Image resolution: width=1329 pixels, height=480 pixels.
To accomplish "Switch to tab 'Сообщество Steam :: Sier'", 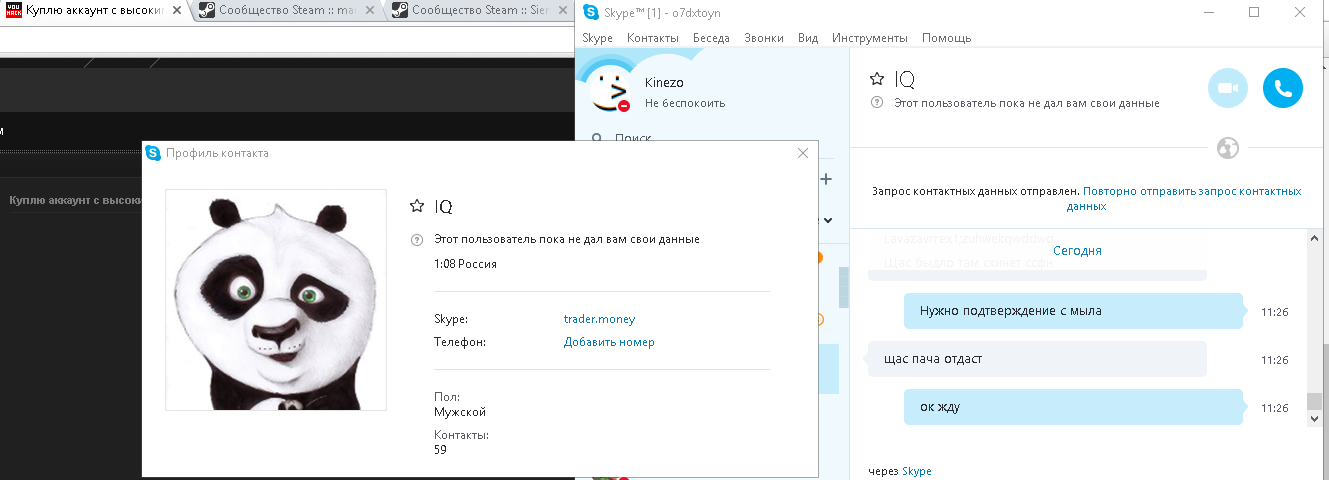I will point(478,12).
